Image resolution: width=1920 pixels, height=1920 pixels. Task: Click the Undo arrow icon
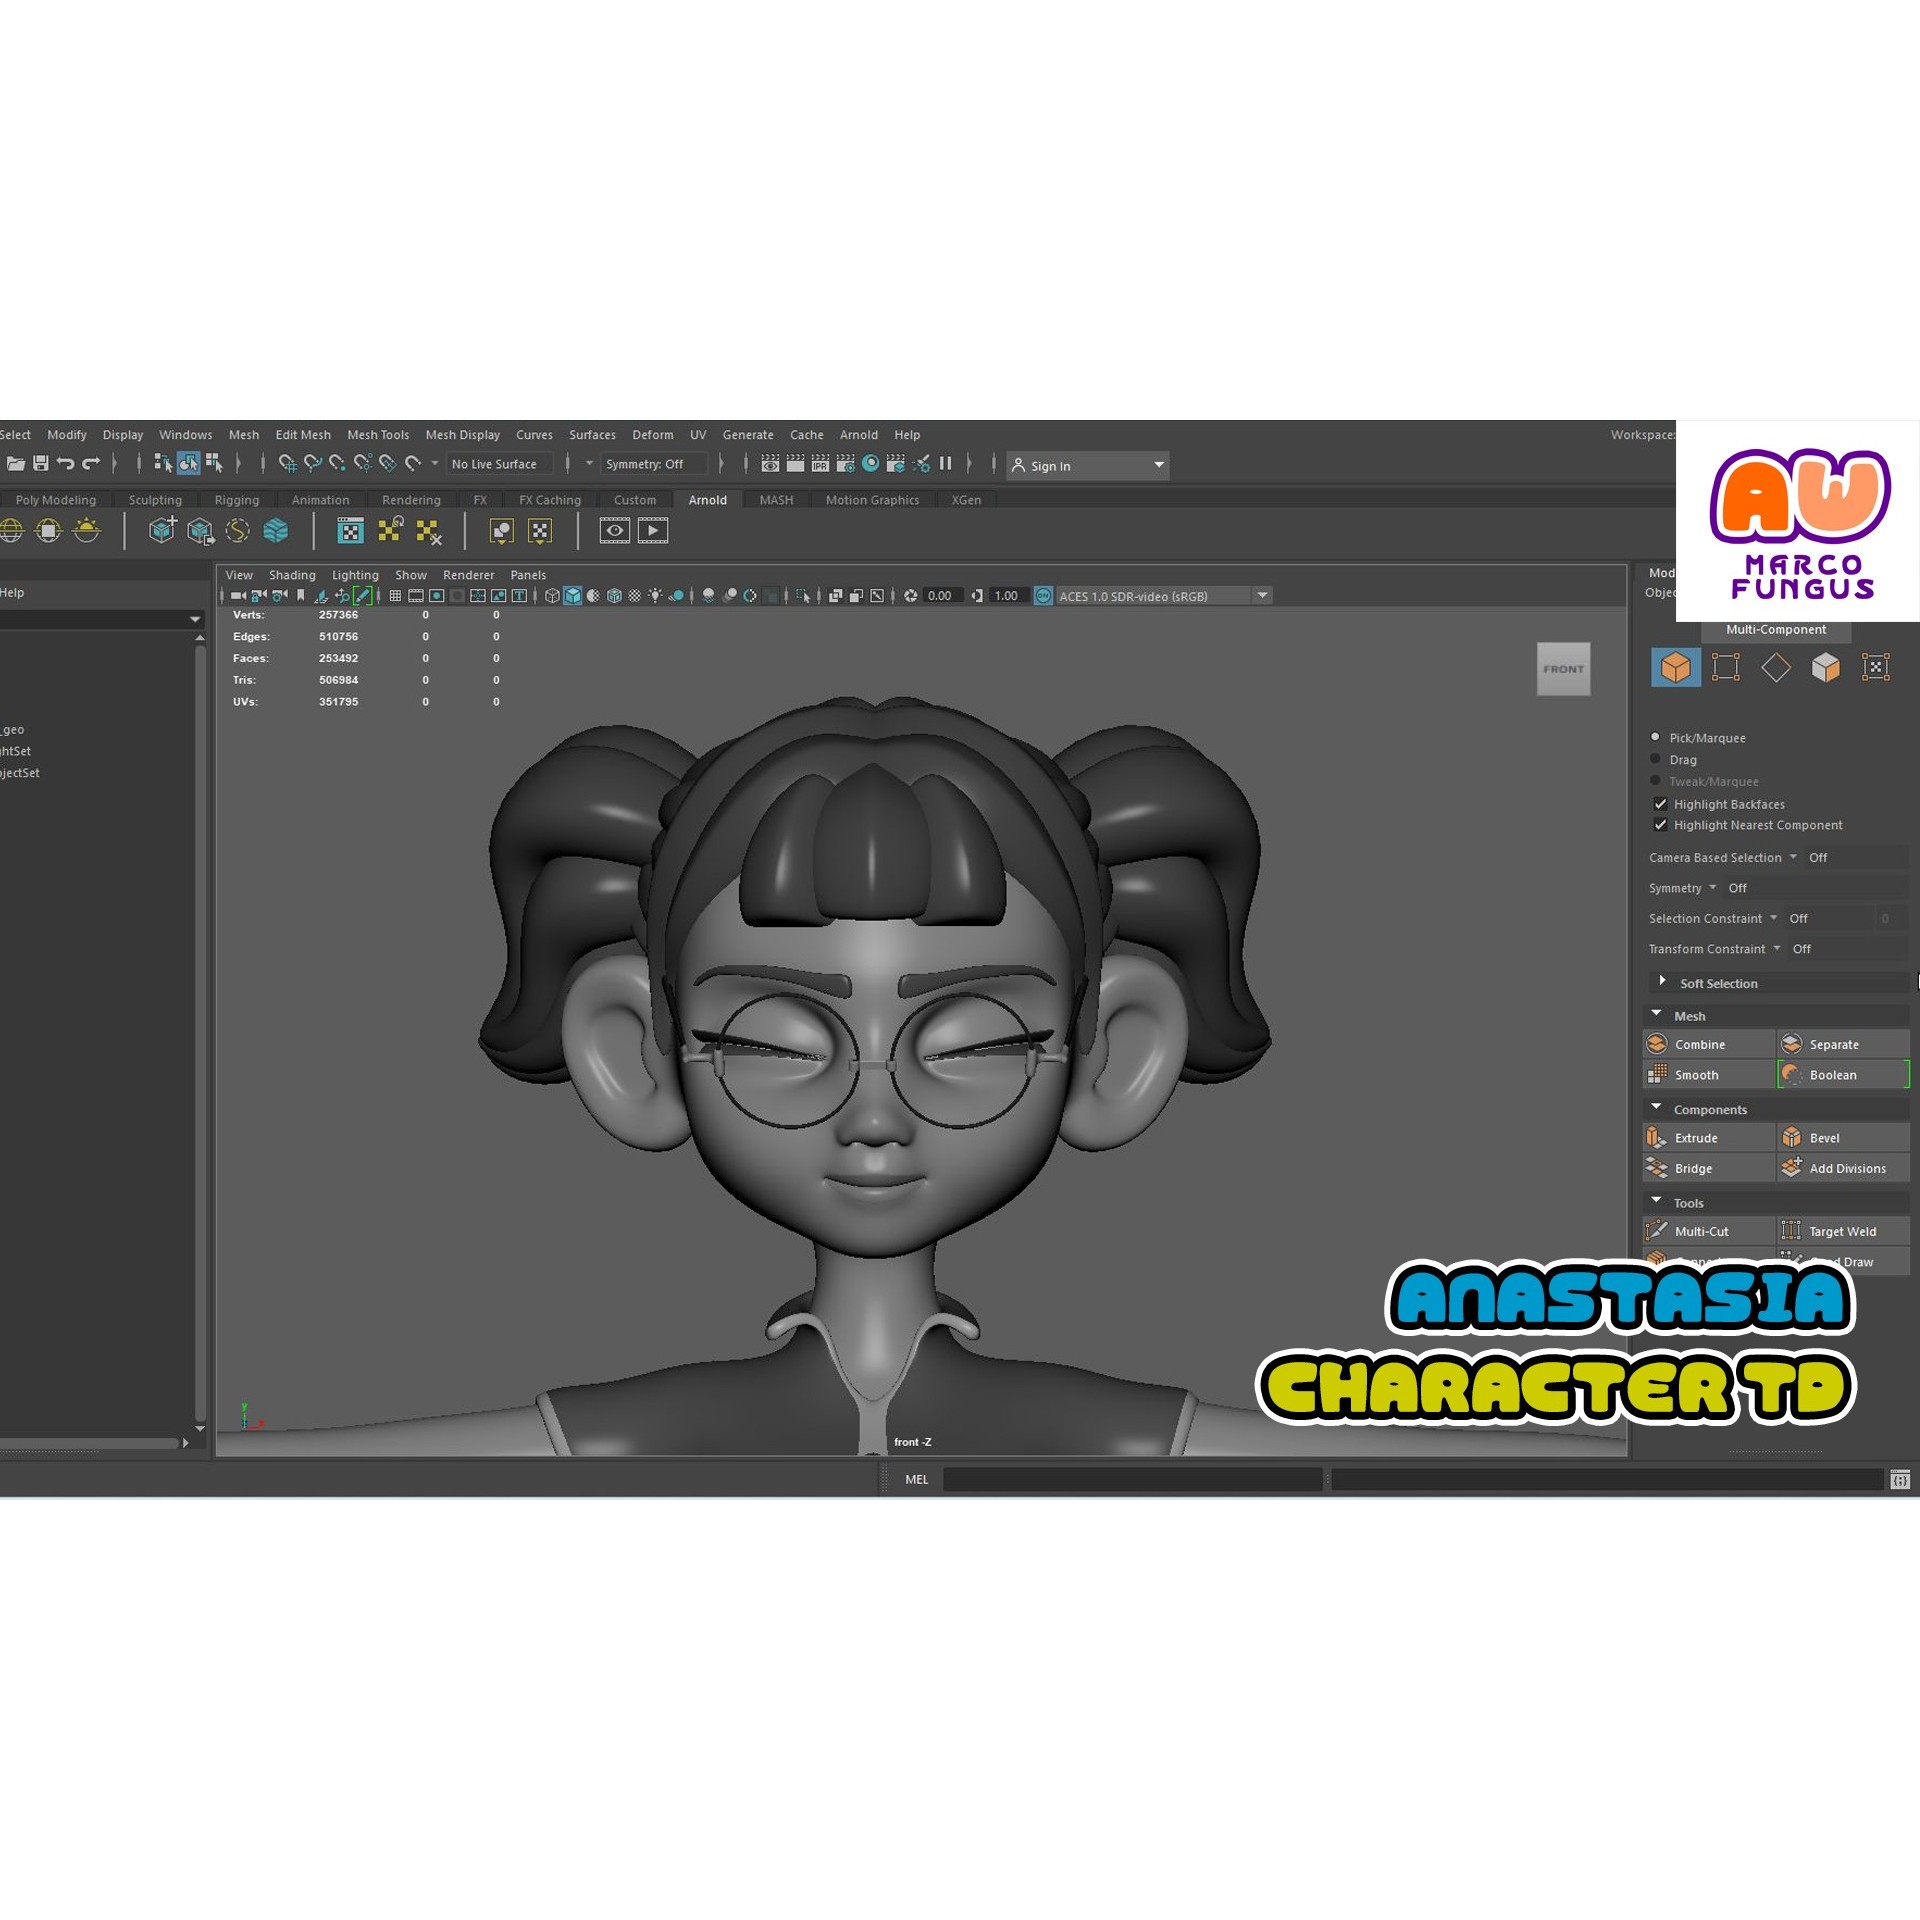[66, 464]
